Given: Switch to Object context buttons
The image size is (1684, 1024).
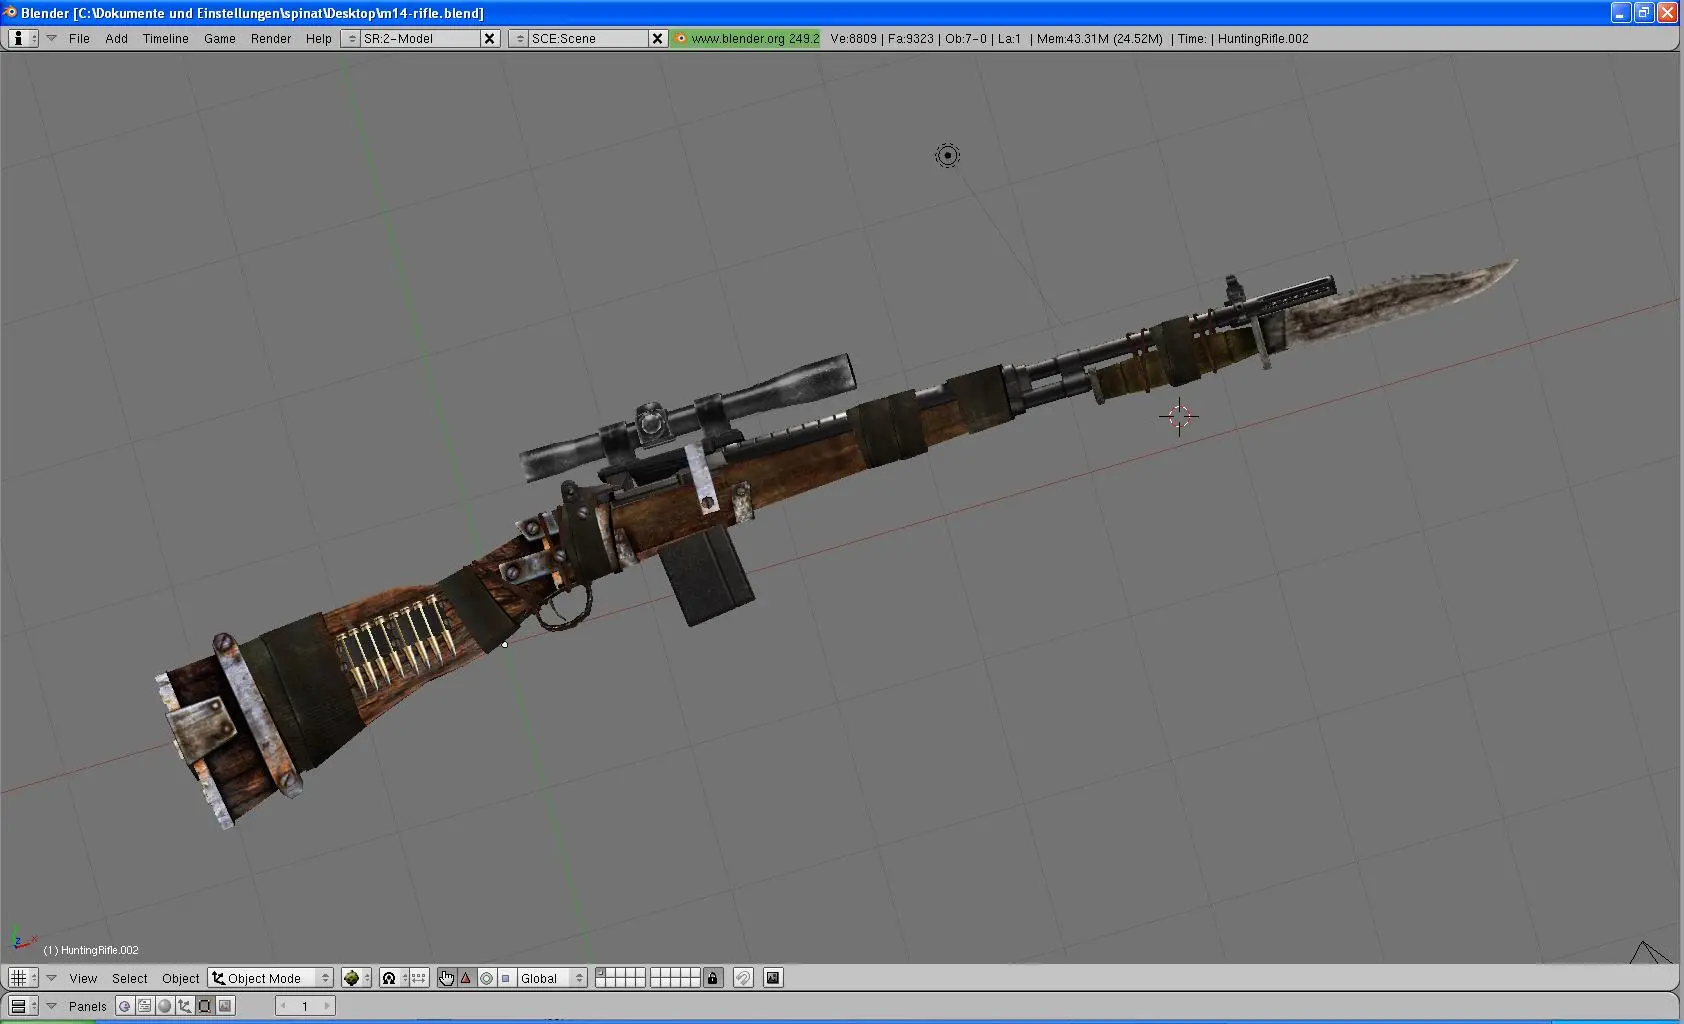Looking at the screenshot, I should coord(185,1006).
